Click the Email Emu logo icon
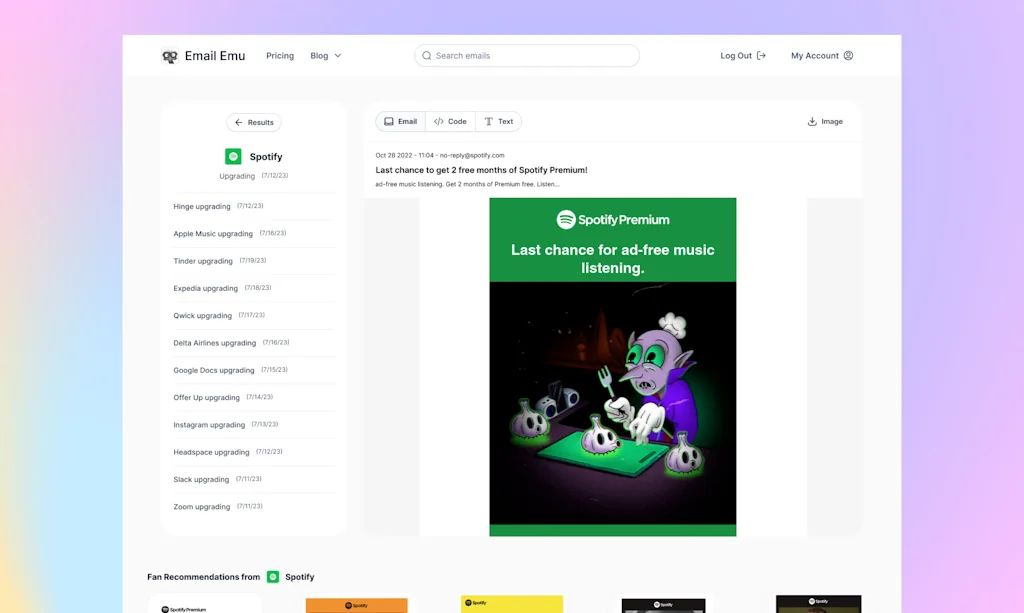The height and width of the screenshot is (613, 1024). [170, 56]
